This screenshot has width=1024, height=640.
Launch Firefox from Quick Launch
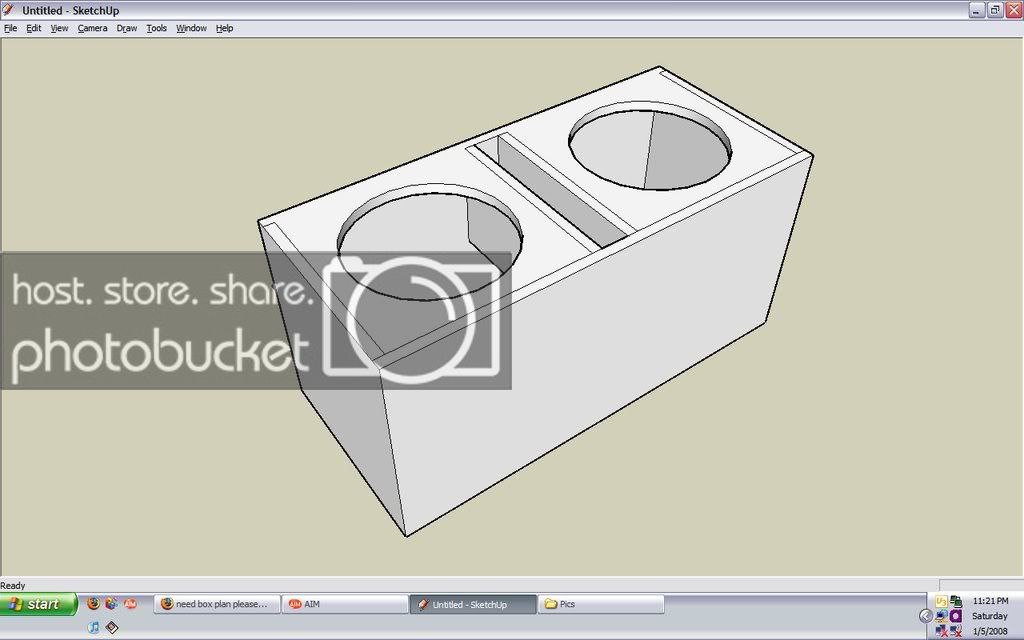[93, 603]
